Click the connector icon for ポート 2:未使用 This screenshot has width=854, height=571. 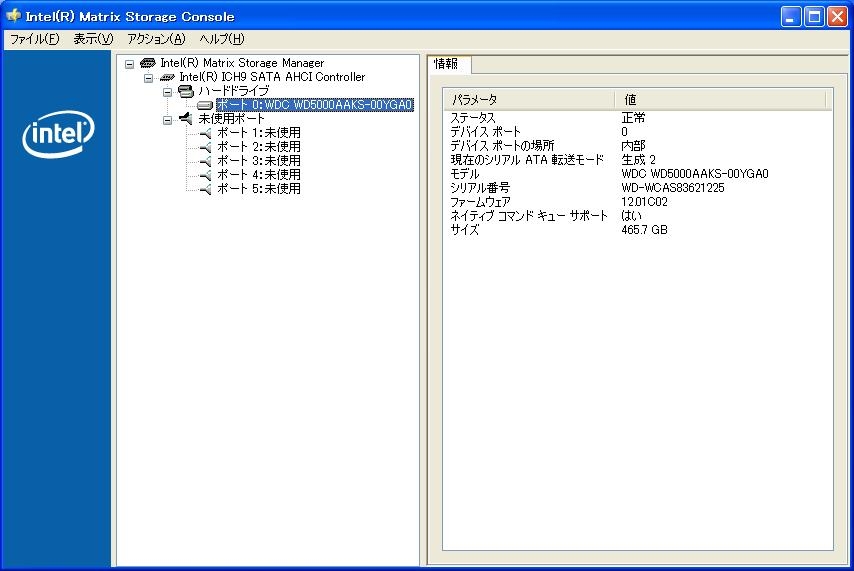point(205,147)
